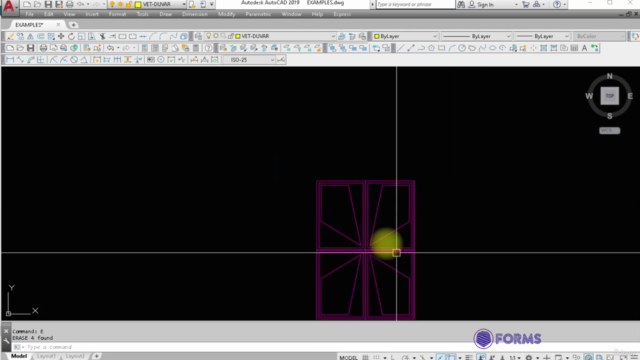Click Sign In
The width and height of the screenshot is (640, 360).
pos(485,4)
